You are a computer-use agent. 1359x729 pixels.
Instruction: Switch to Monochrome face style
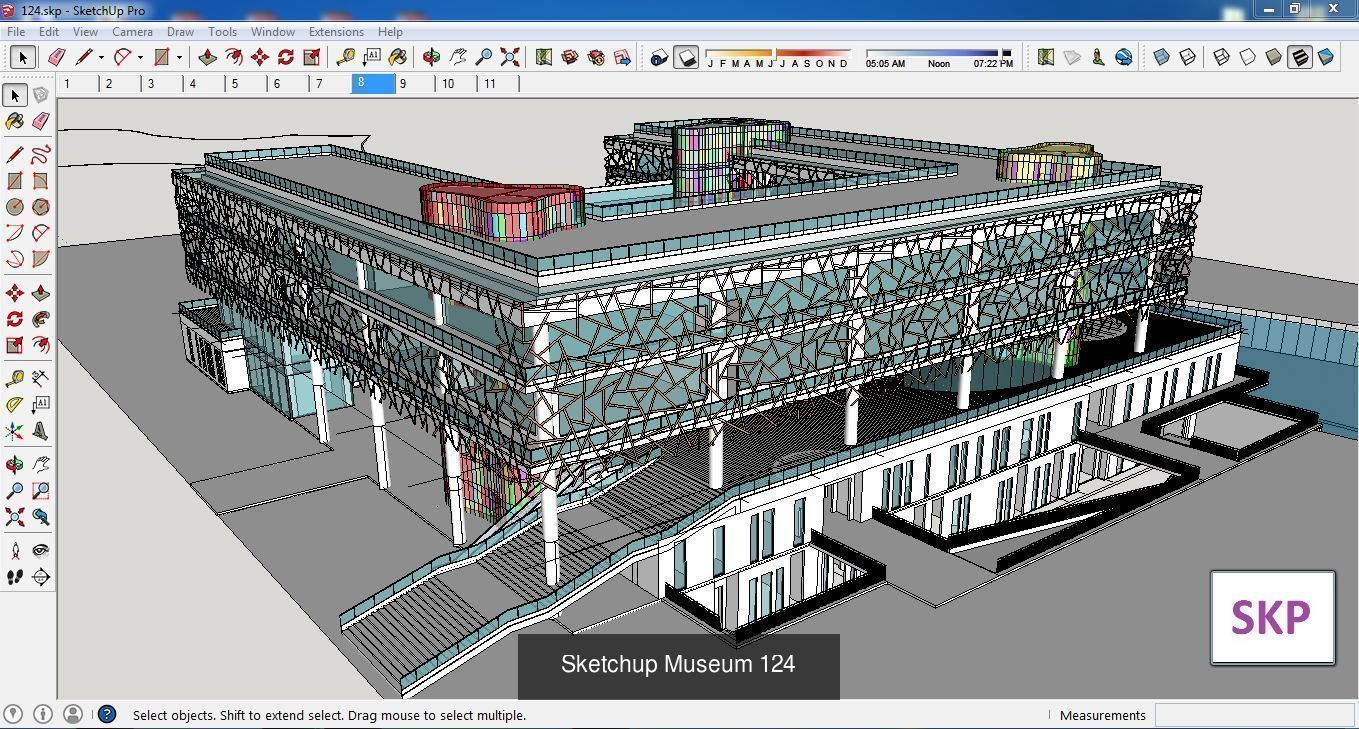[1326, 57]
